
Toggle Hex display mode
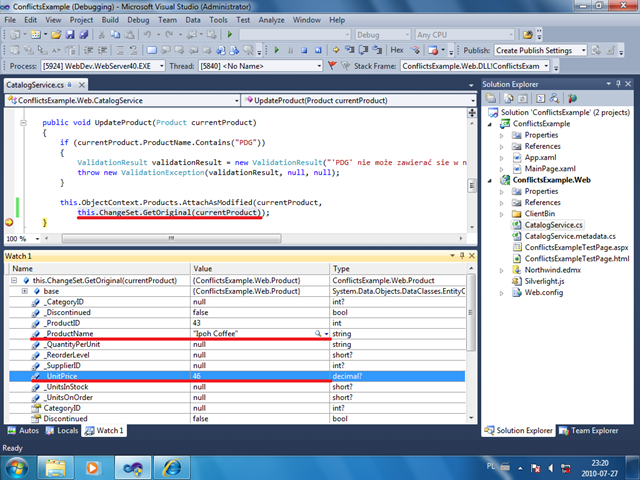point(397,50)
